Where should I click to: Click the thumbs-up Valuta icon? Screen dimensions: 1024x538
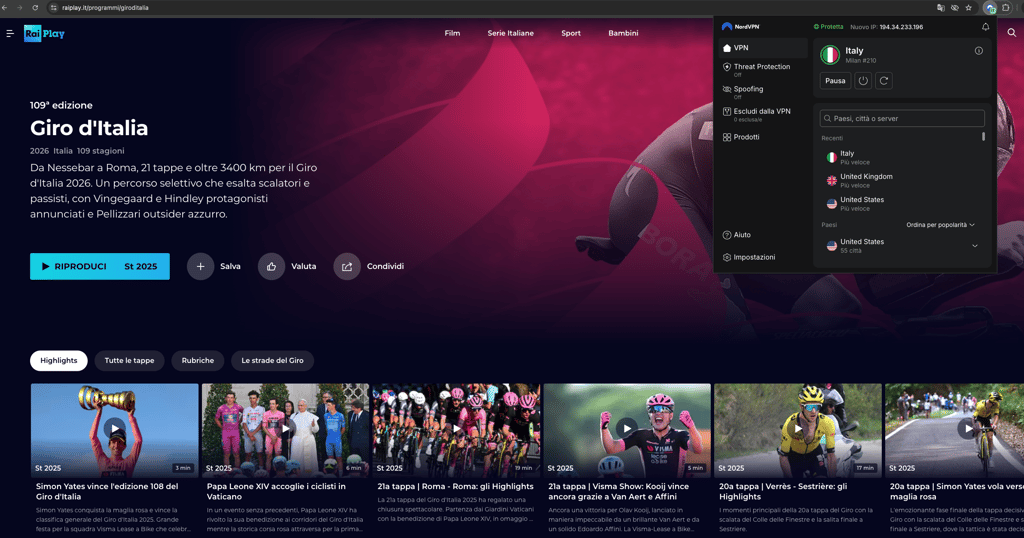[271, 266]
